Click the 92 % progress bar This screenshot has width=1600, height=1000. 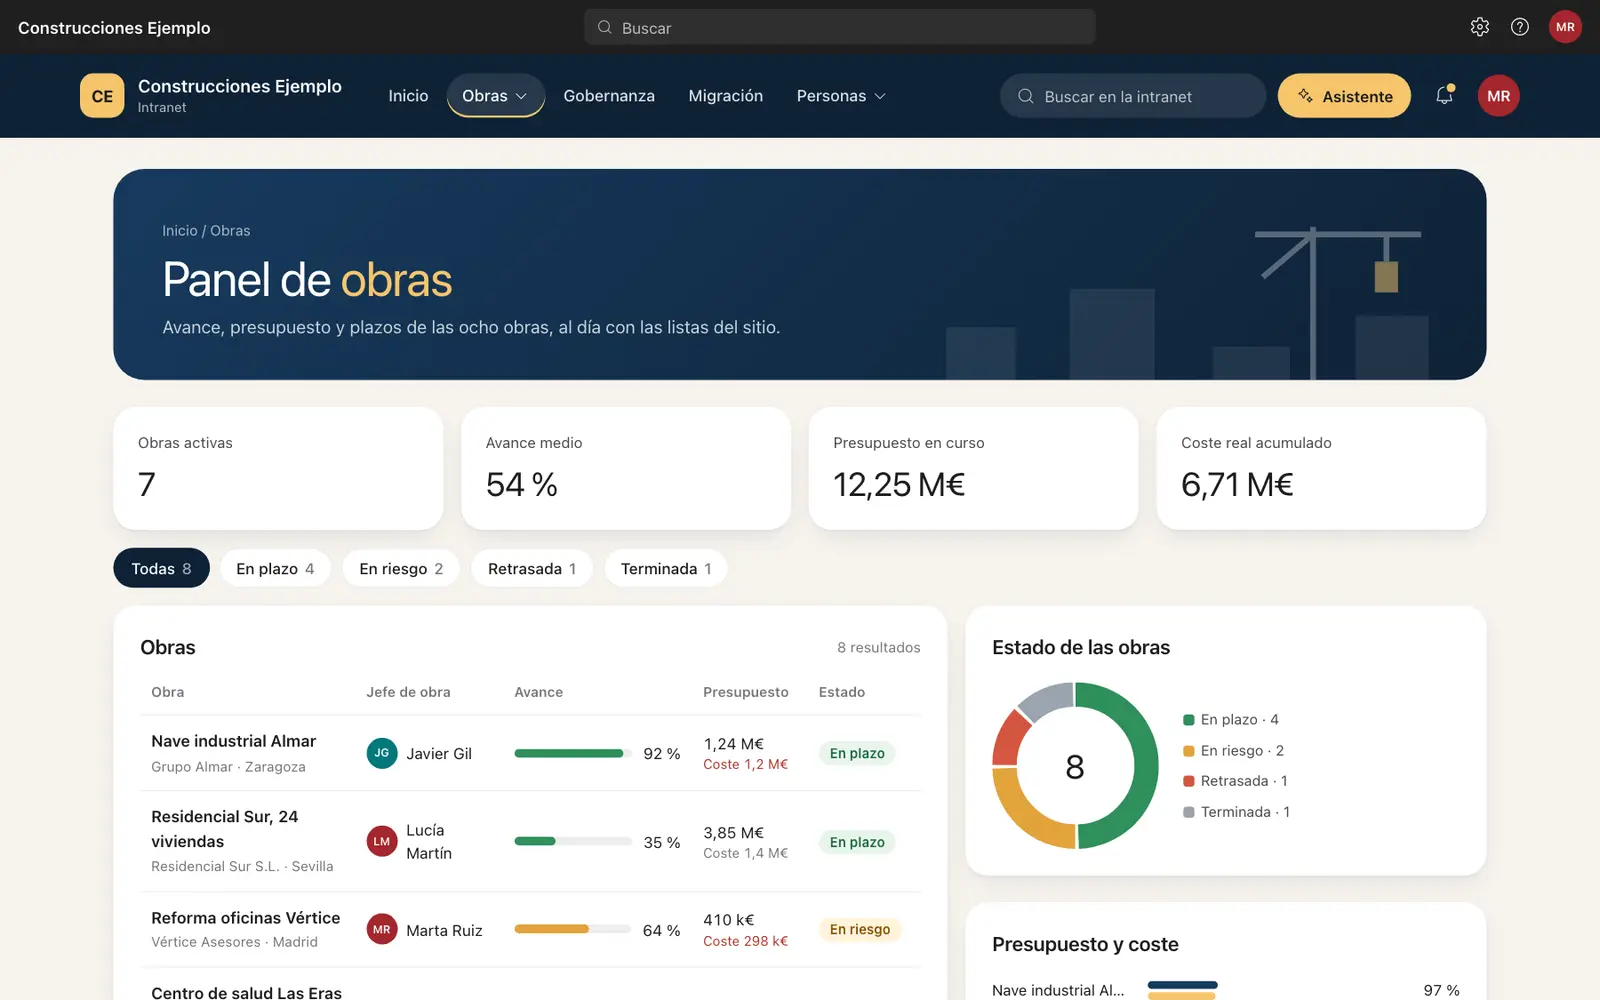coord(573,753)
